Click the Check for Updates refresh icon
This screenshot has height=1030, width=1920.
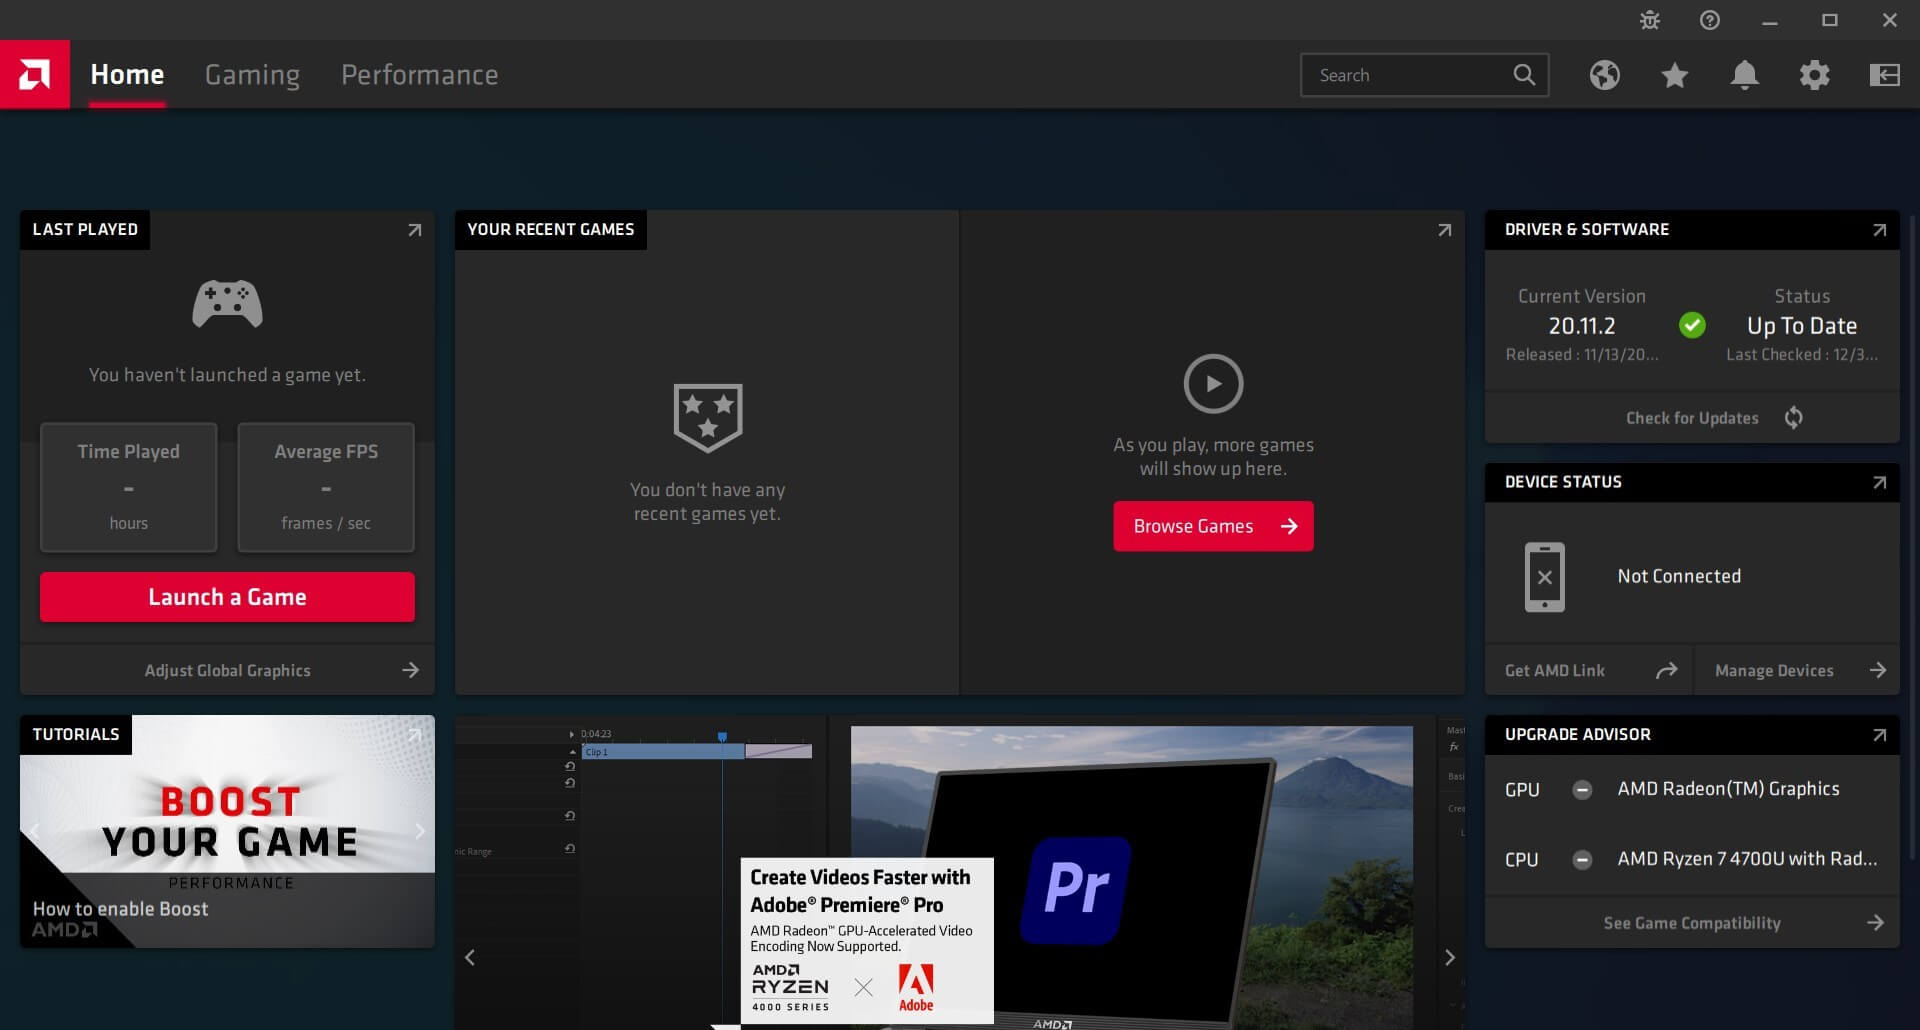pos(1794,417)
